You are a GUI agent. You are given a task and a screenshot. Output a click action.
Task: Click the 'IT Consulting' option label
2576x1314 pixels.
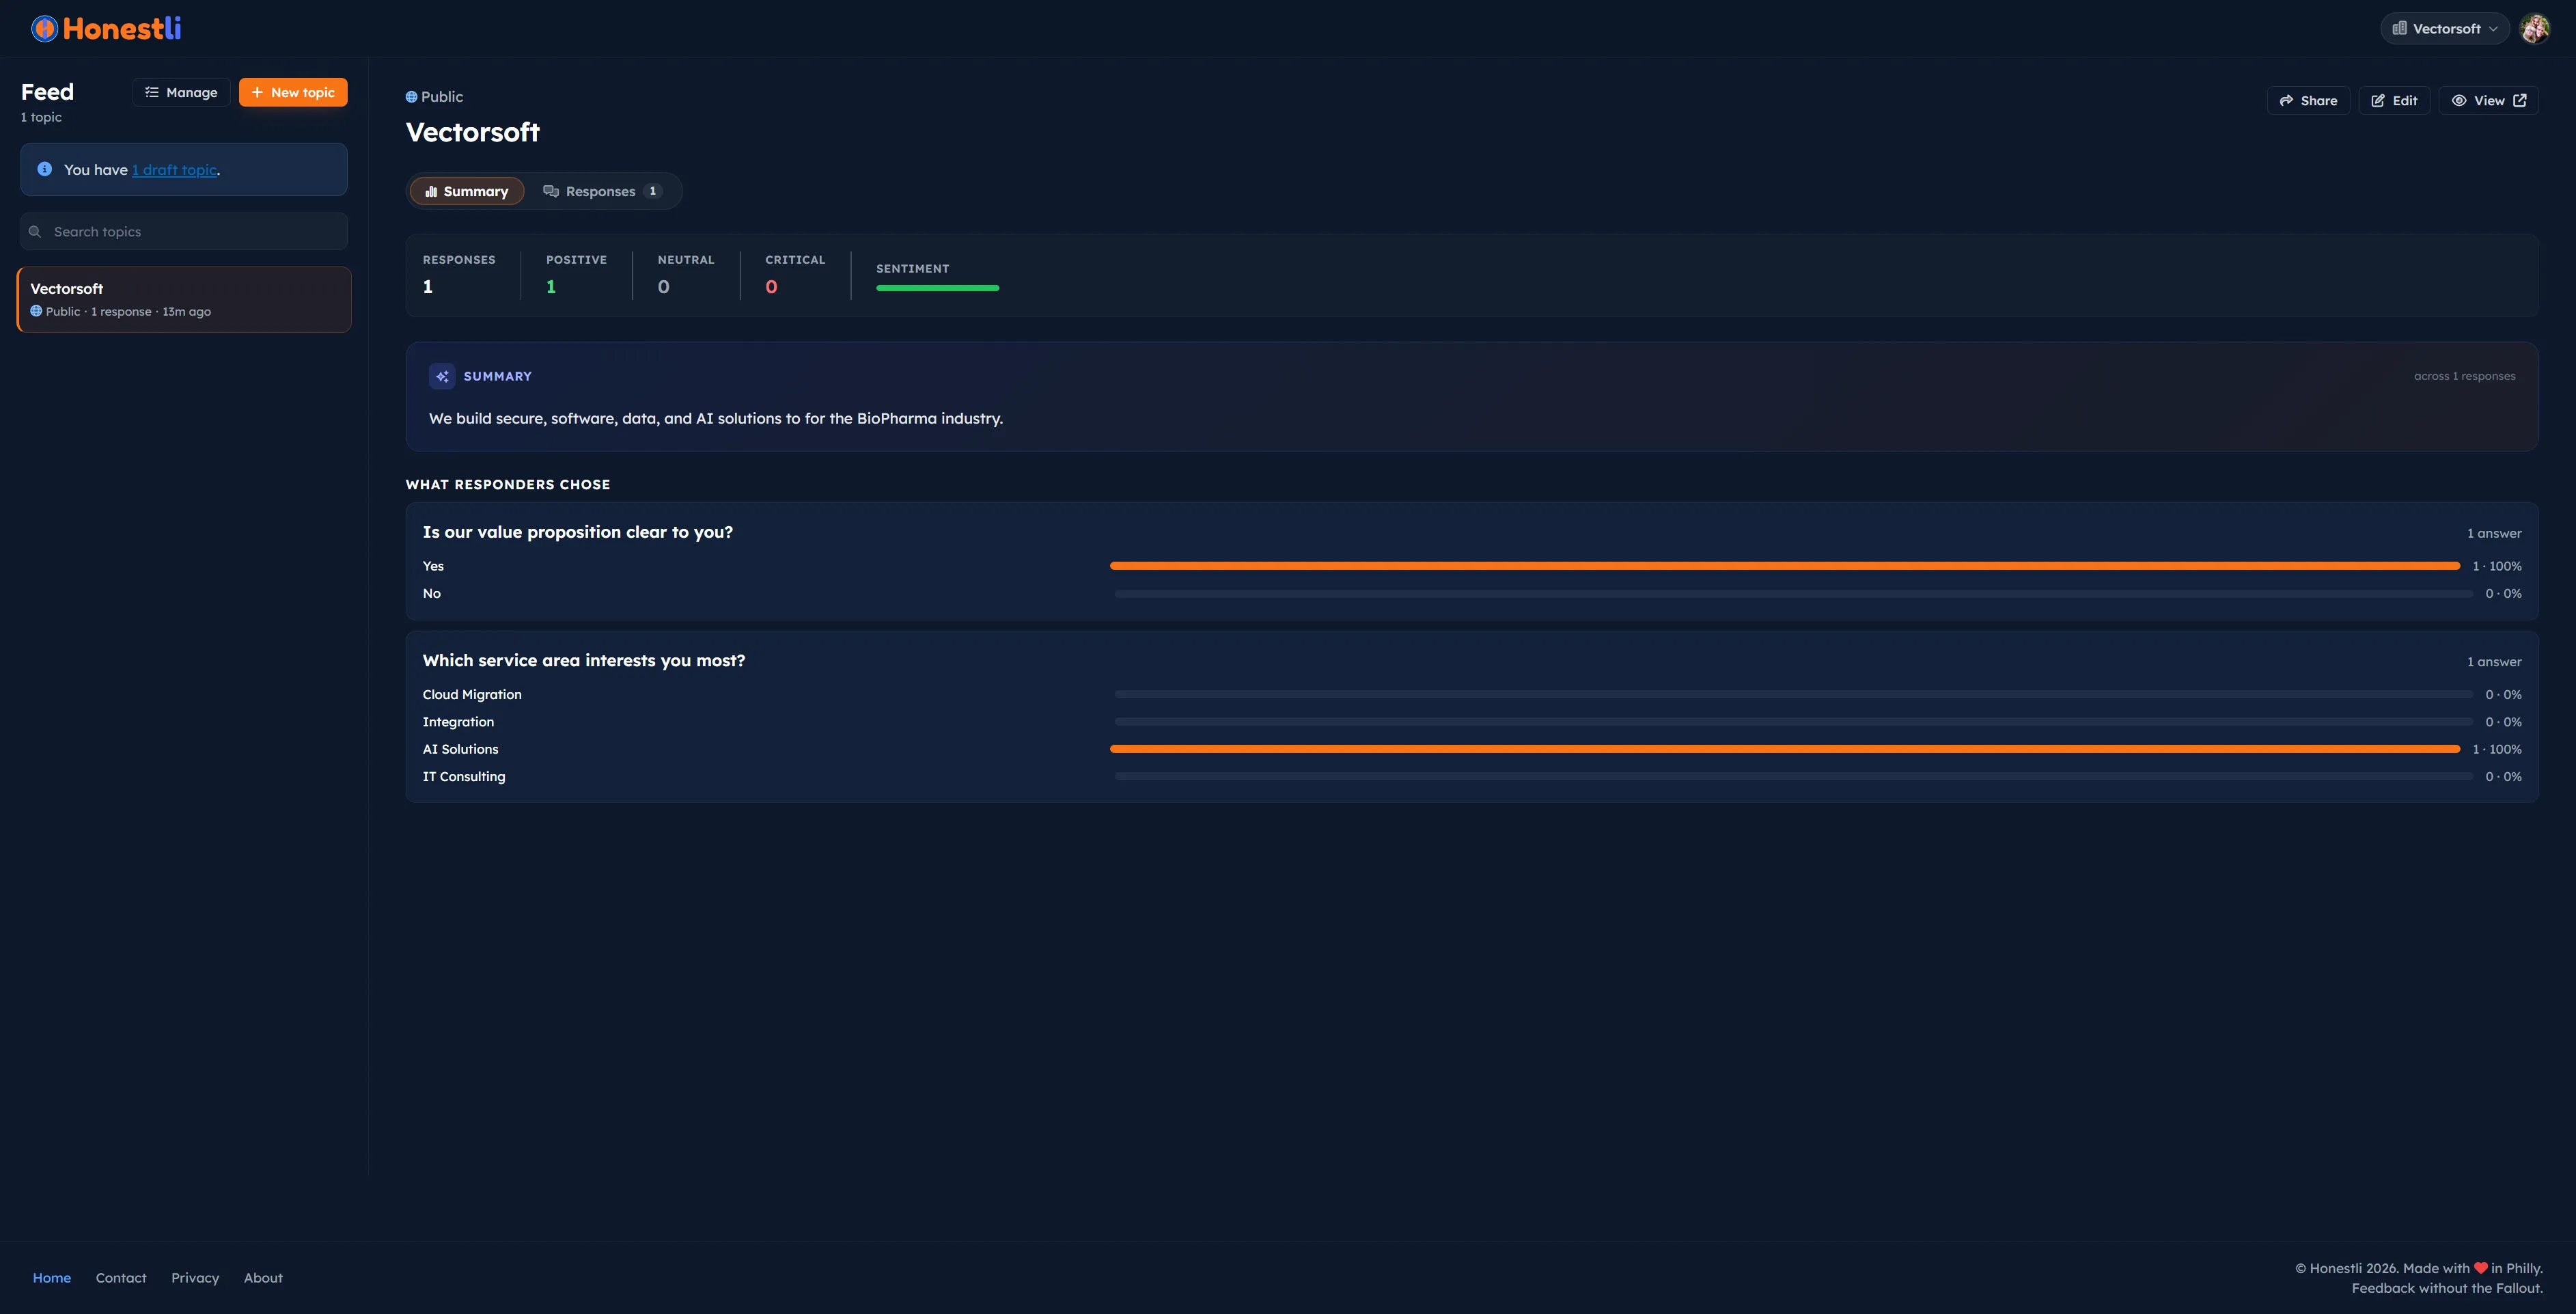tap(464, 776)
